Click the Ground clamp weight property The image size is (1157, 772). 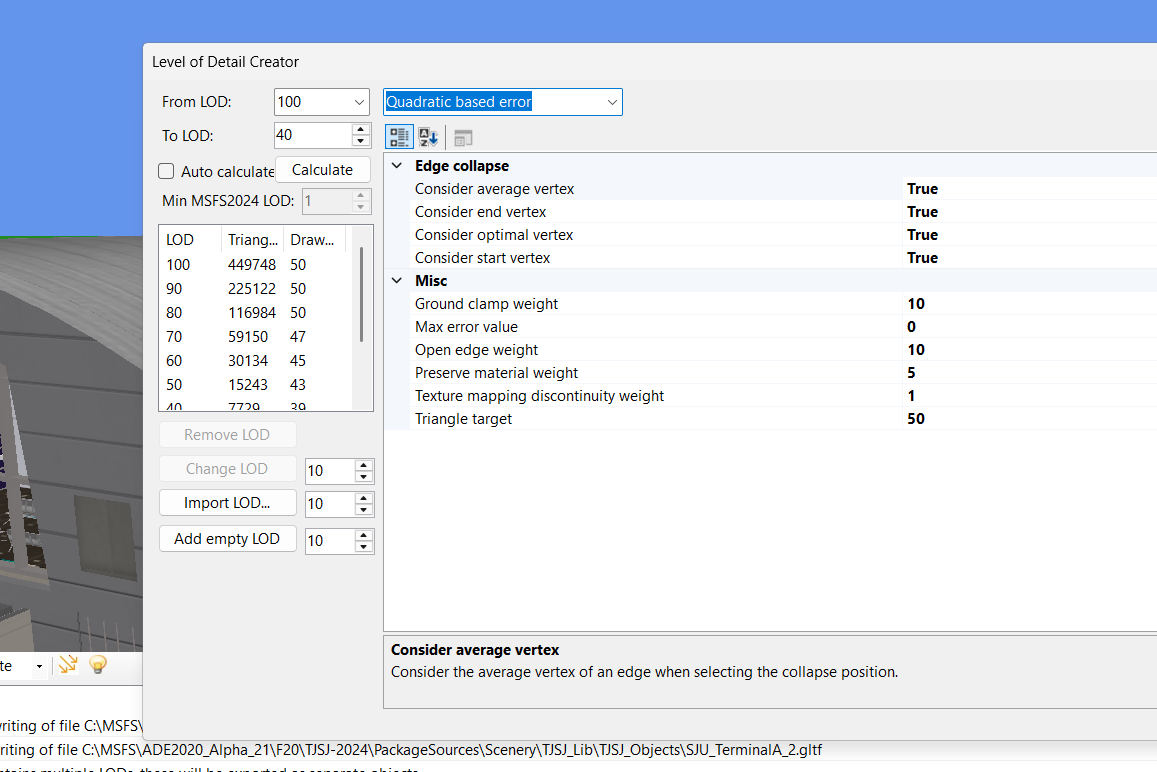486,304
